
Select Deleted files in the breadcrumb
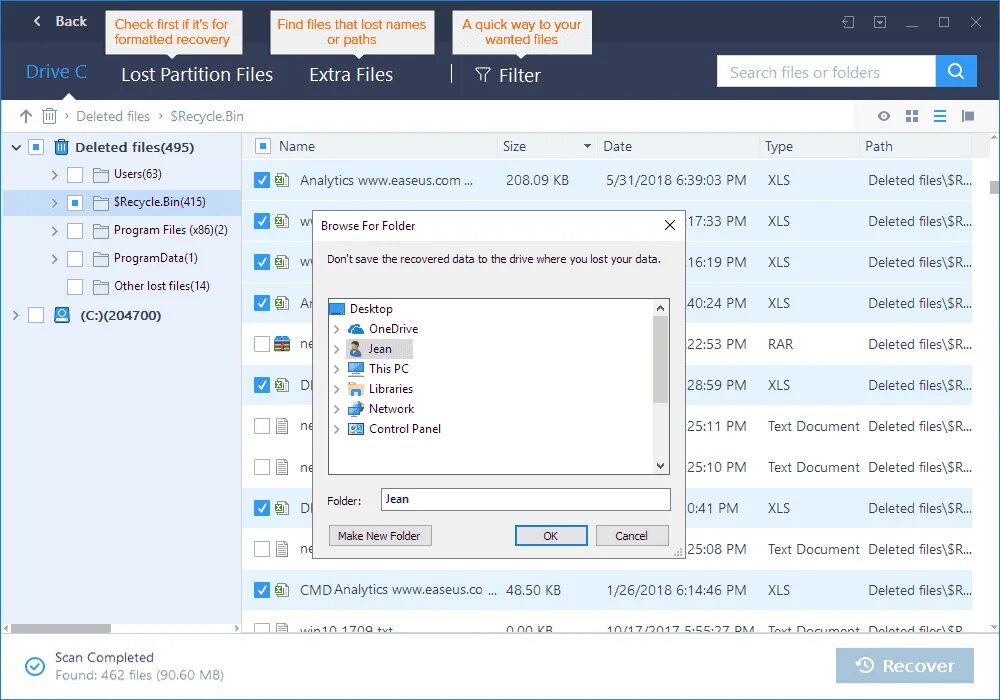tap(113, 116)
